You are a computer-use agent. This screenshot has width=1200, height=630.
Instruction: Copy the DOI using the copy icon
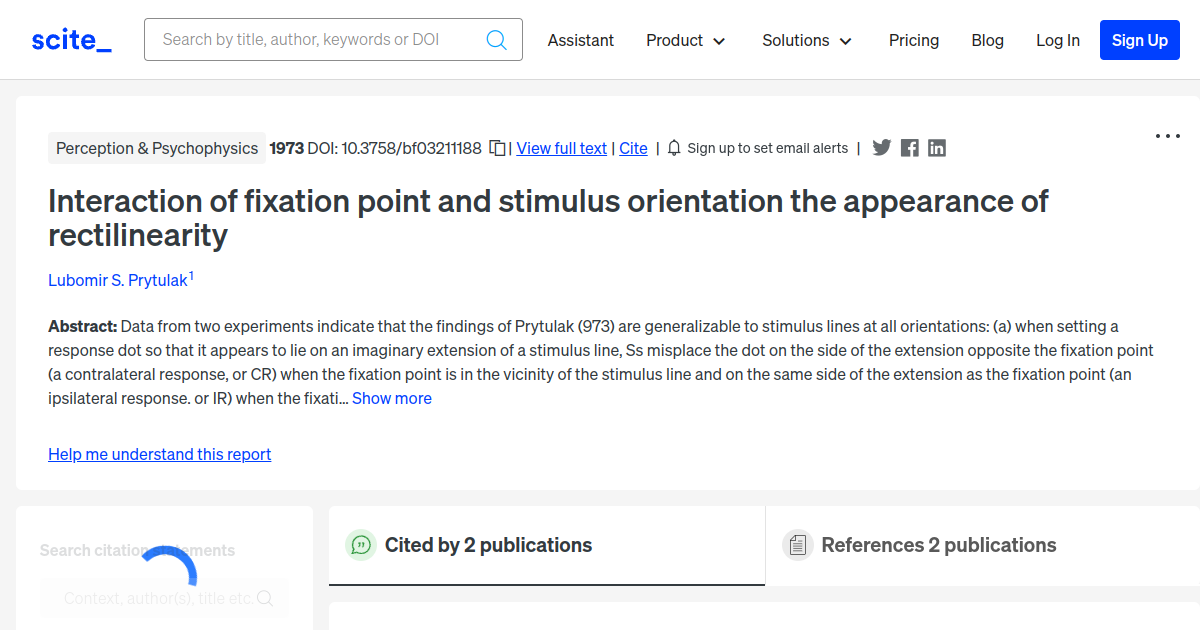point(497,146)
